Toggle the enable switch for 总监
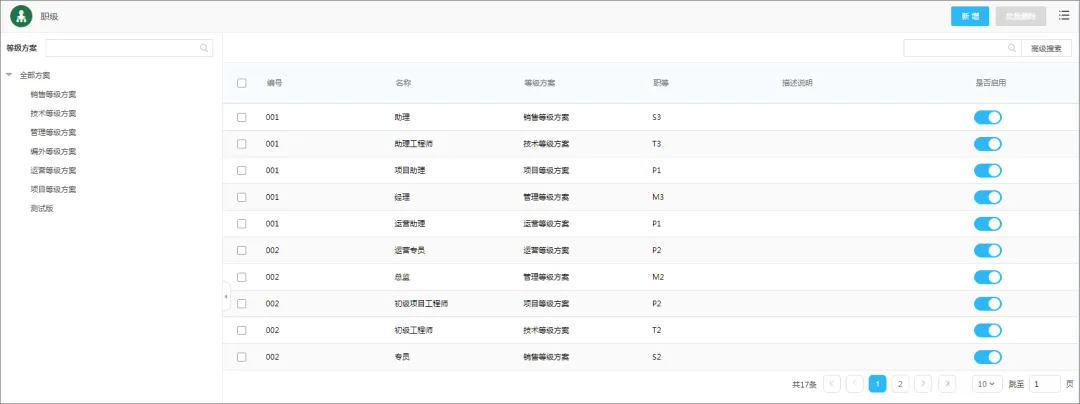The width and height of the screenshot is (1080, 404). 987,277
